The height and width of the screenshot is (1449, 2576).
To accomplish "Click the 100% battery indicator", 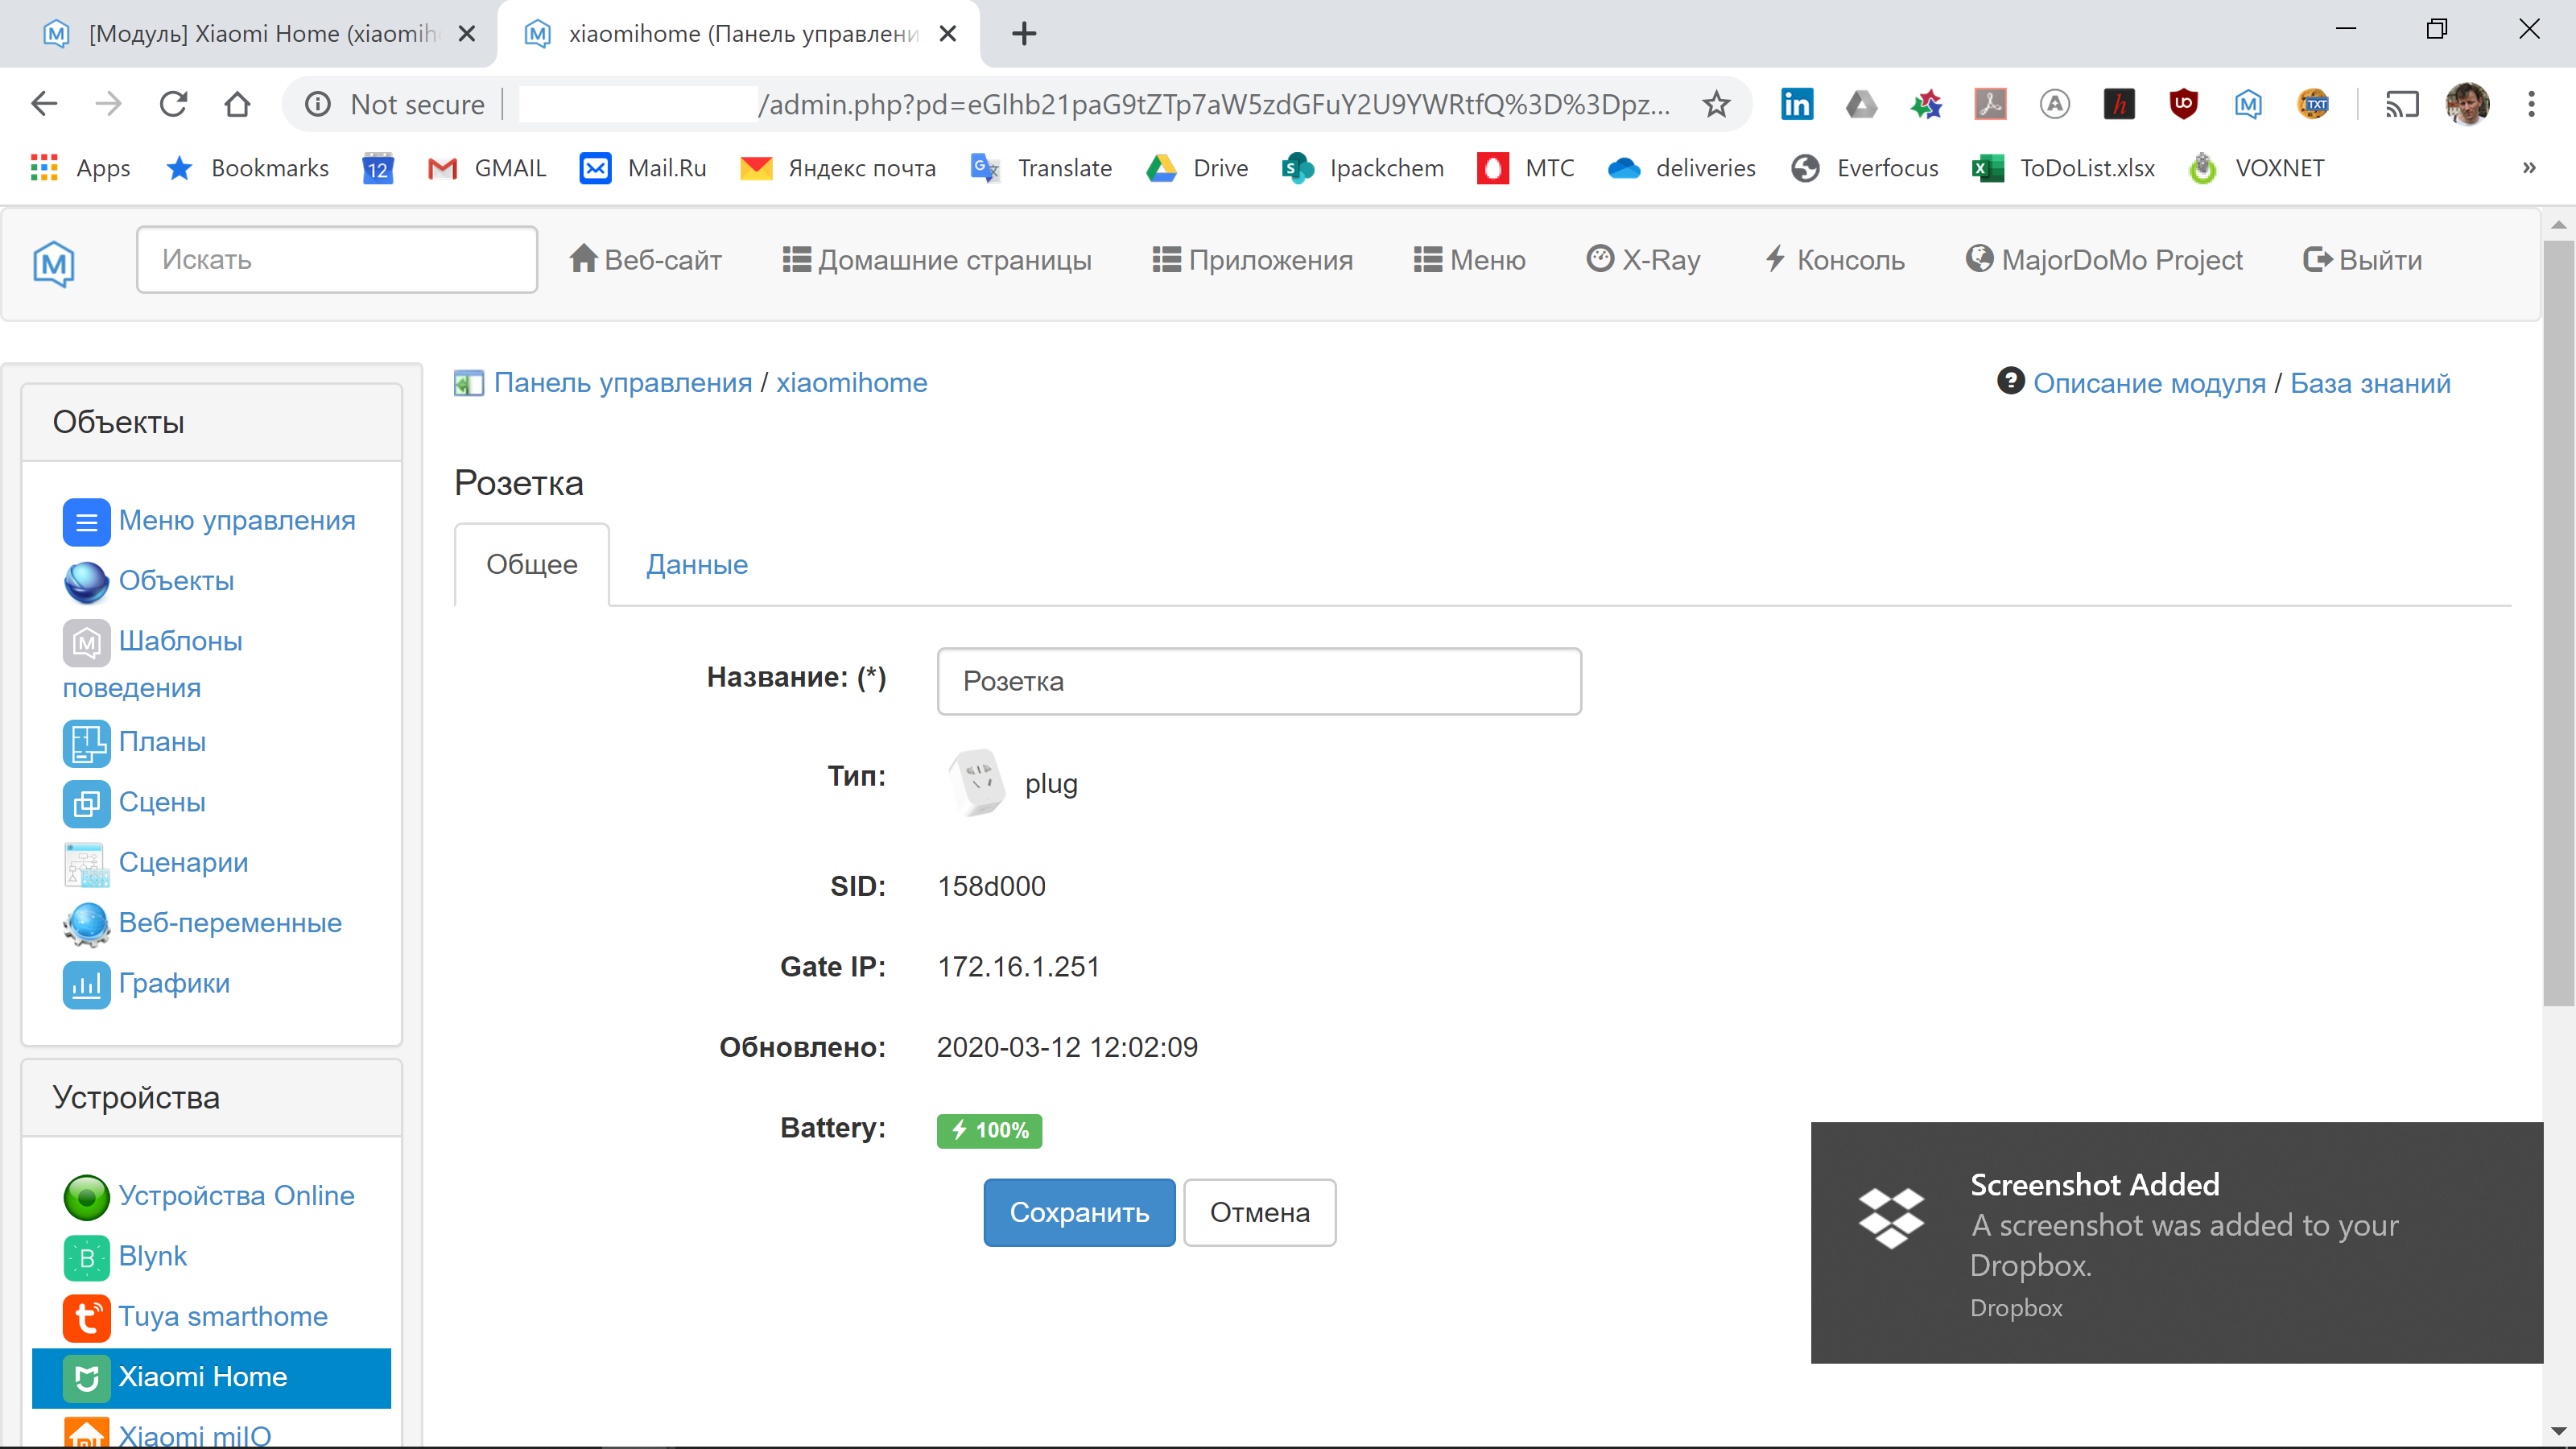I will (x=989, y=1130).
